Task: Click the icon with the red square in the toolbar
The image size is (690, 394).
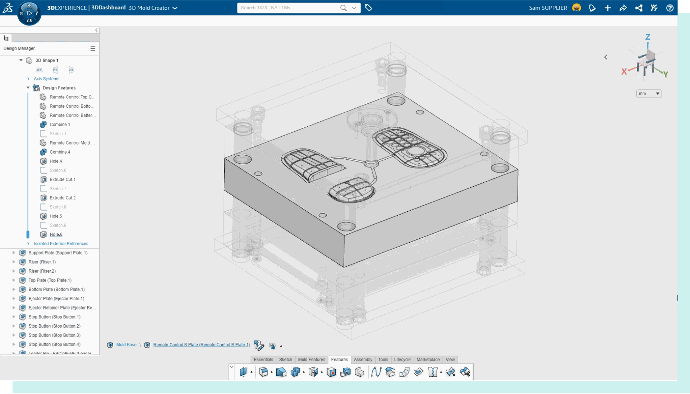Action: (x=331, y=372)
